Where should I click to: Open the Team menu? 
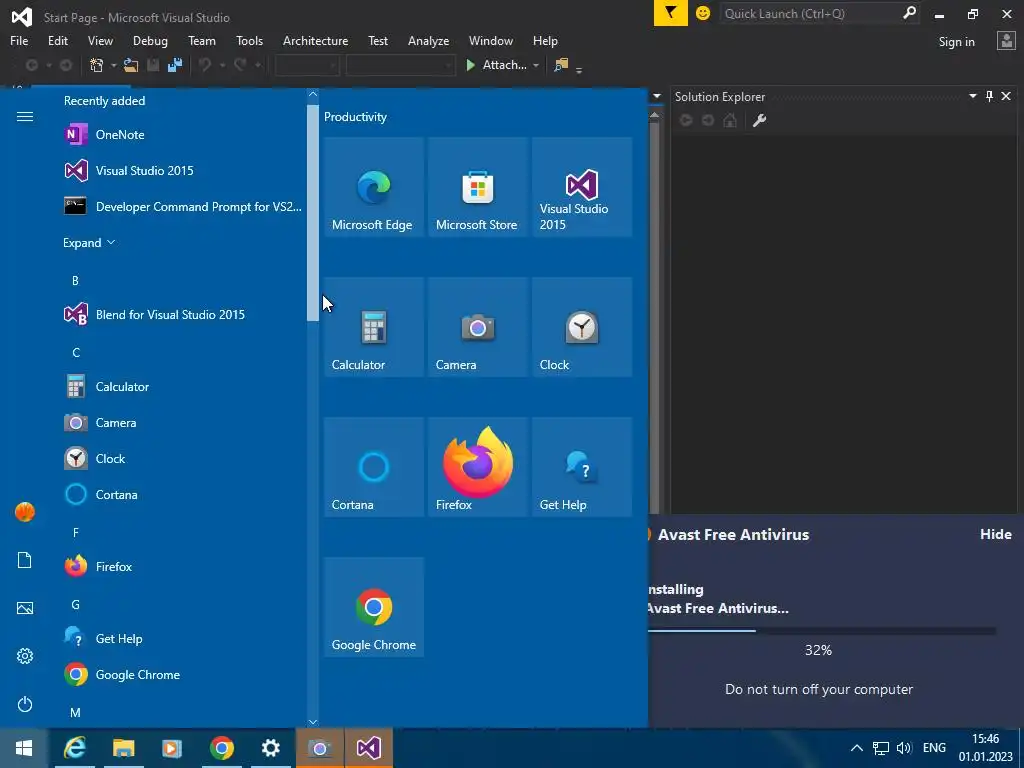202,40
